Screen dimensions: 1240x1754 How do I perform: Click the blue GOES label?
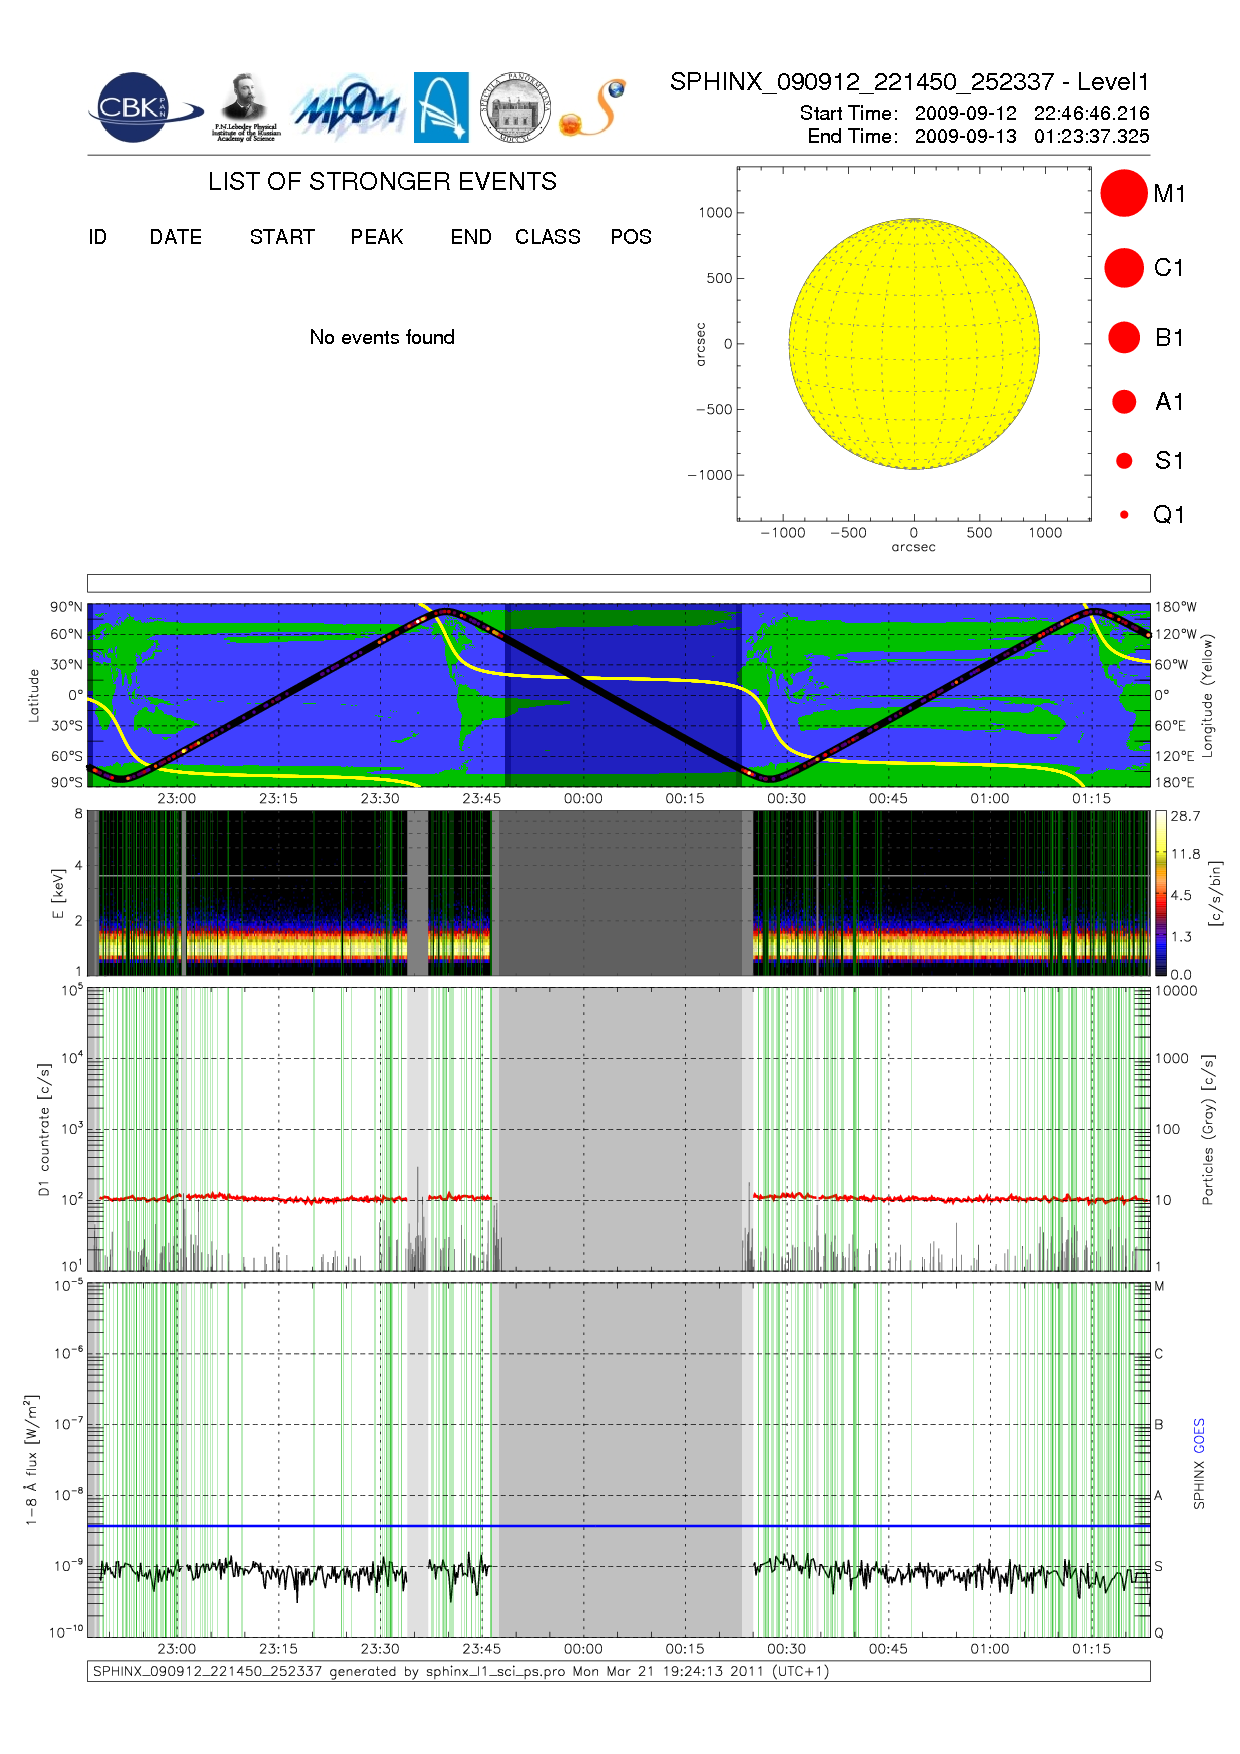point(1199,1435)
